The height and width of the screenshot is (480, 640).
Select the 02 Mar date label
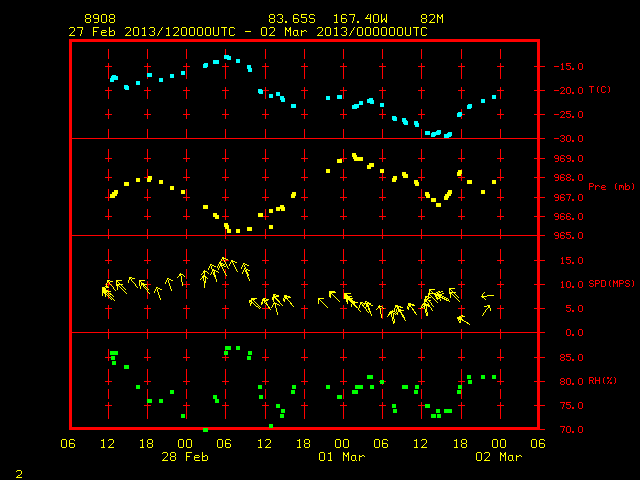pyautogui.click(x=499, y=457)
